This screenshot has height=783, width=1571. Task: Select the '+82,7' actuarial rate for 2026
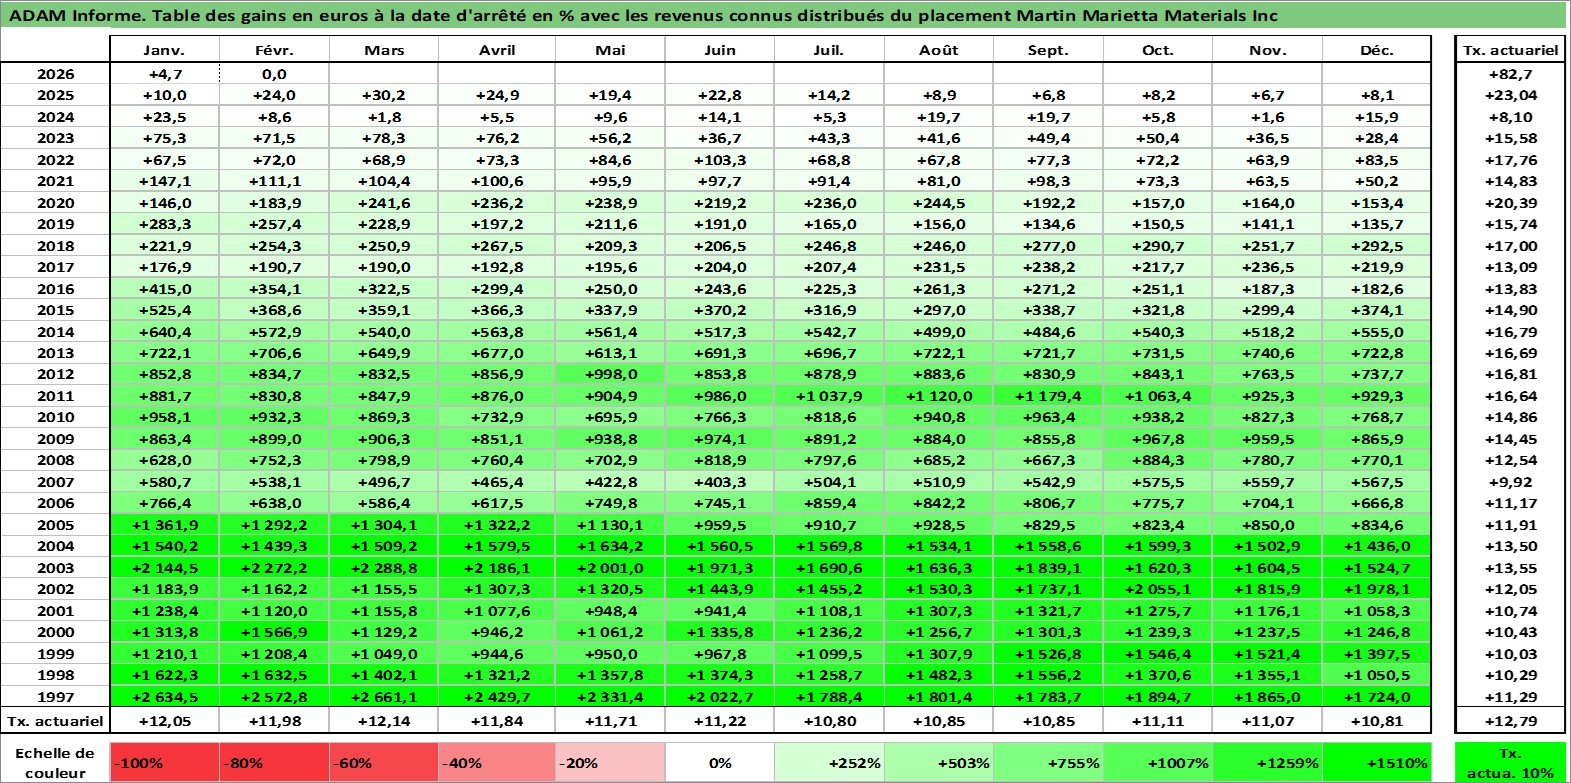[x=1510, y=74]
